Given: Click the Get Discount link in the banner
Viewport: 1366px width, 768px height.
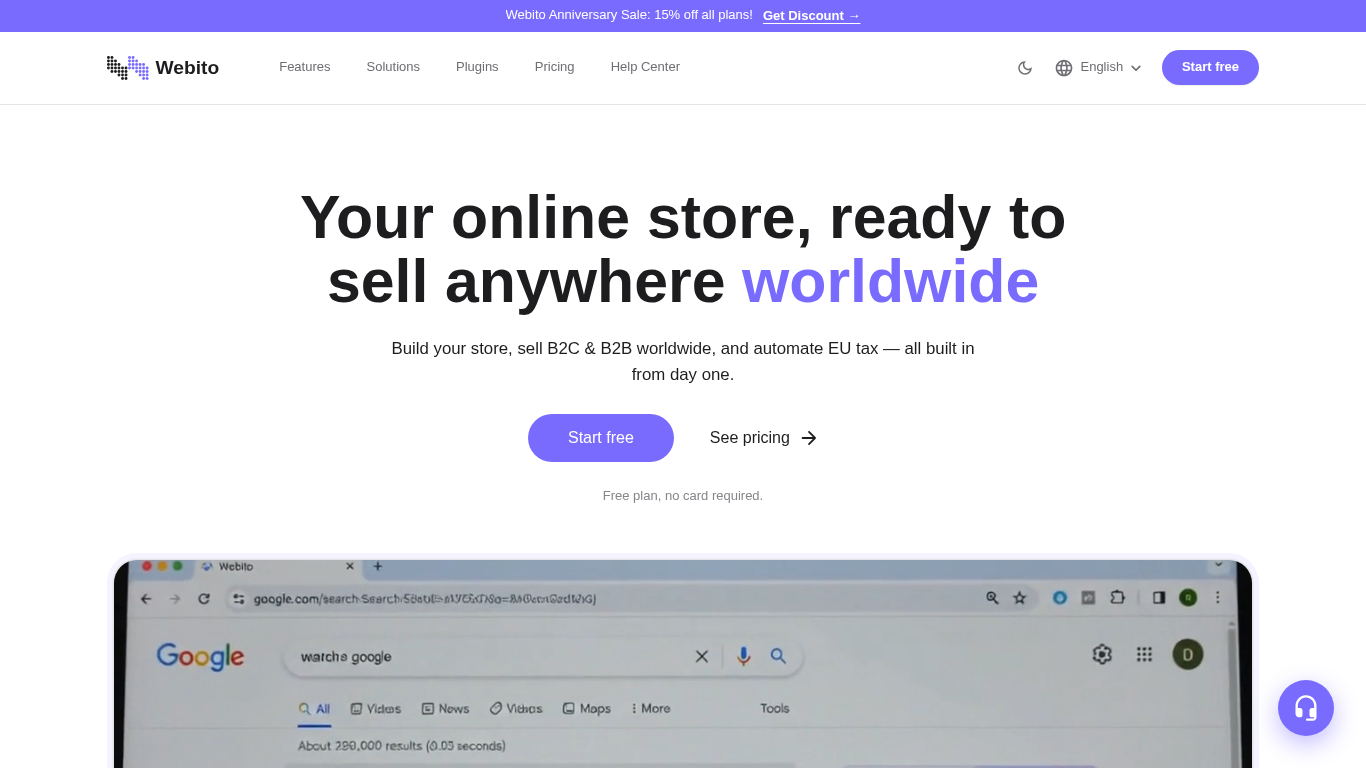Looking at the screenshot, I should [x=811, y=16].
